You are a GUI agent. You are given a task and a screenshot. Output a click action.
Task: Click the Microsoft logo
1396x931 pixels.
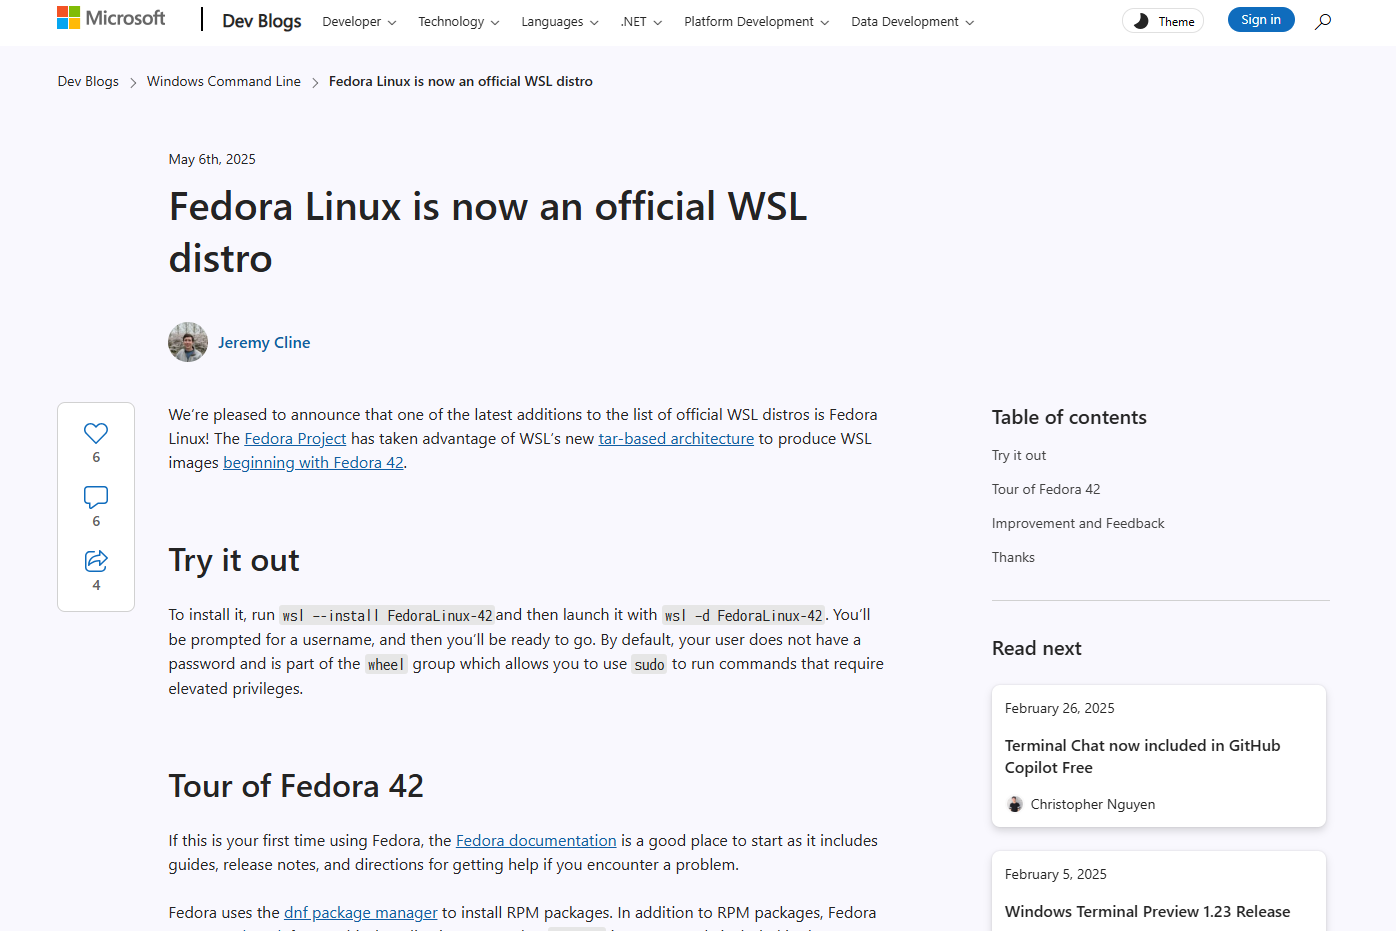click(111, 18)
